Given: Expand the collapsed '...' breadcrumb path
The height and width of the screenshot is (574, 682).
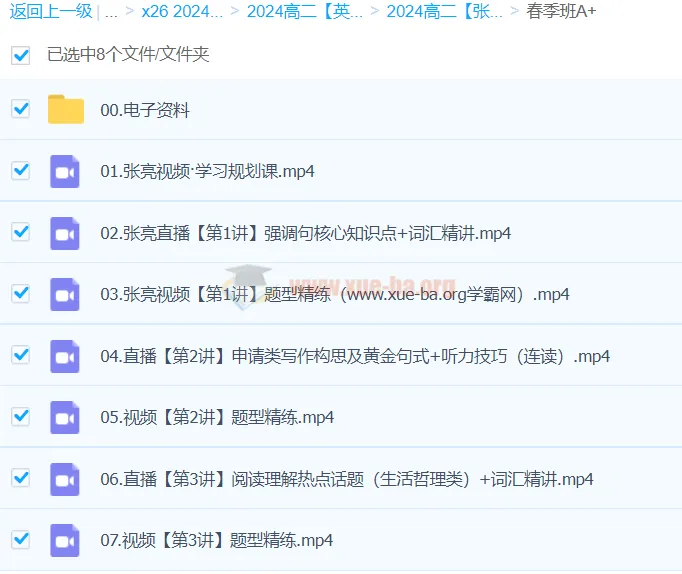Looking at the screenshot, I should (x=110, y=12).
